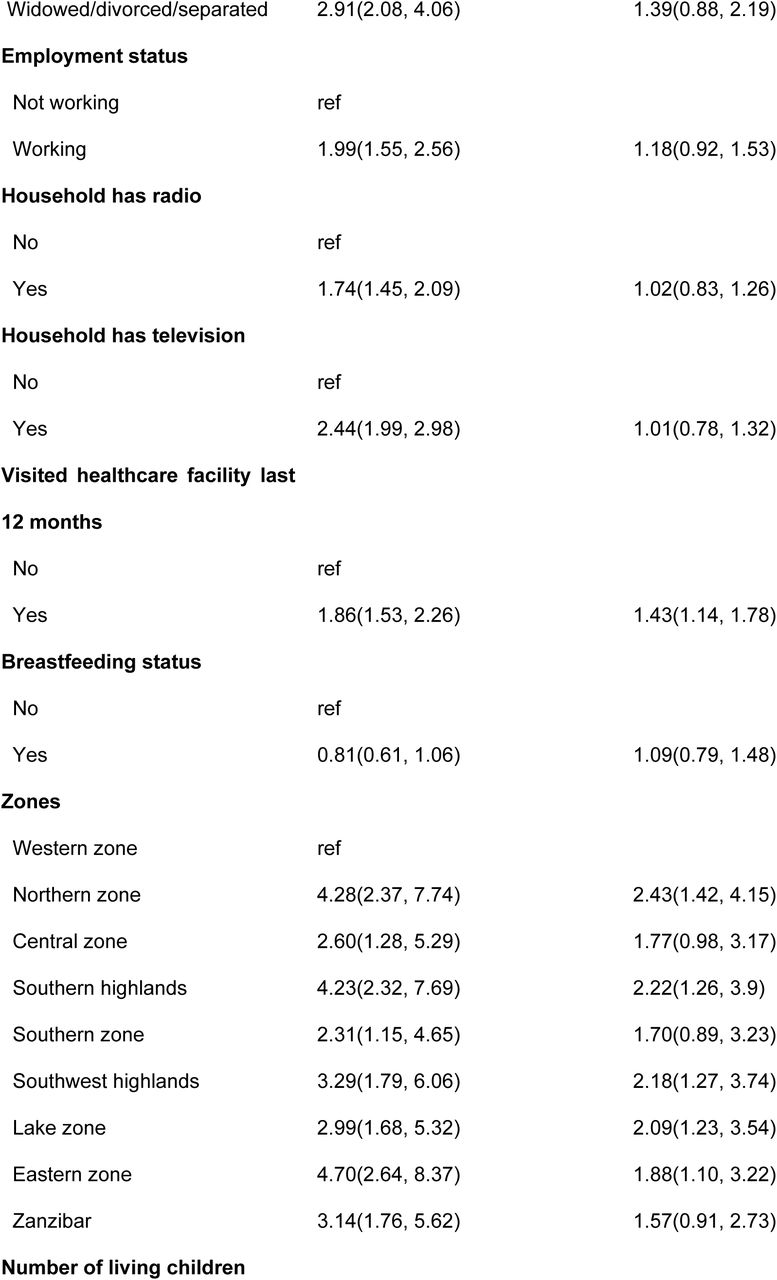Click the 'Northern zone' row label
Viewport: 777px width, 1280px height.
77,895
